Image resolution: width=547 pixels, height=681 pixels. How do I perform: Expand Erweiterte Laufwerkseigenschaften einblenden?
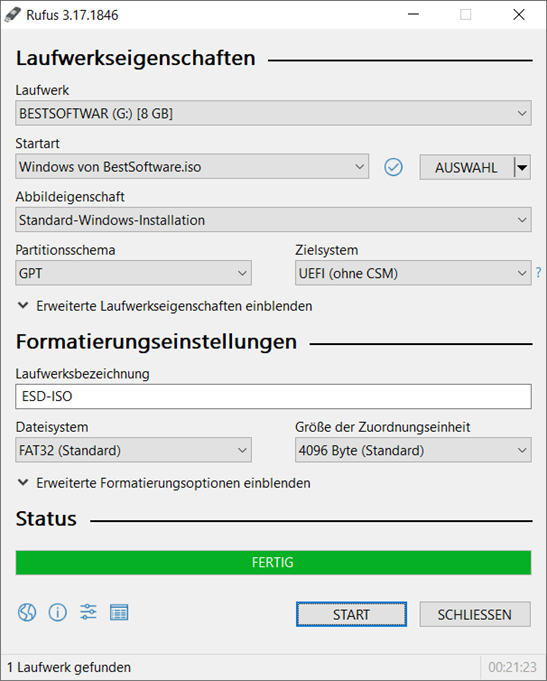(x=165, y=306)
